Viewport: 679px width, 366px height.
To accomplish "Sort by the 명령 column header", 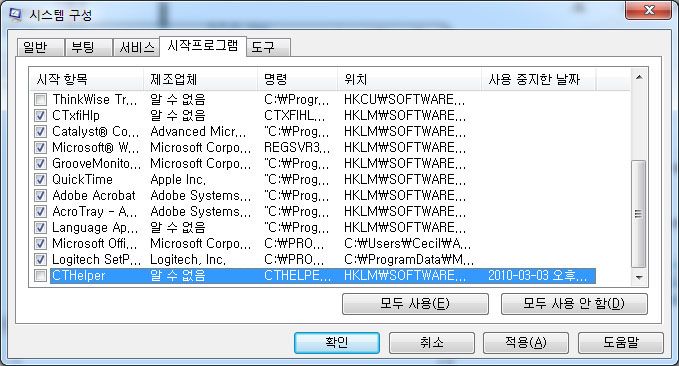I will 297,79.
